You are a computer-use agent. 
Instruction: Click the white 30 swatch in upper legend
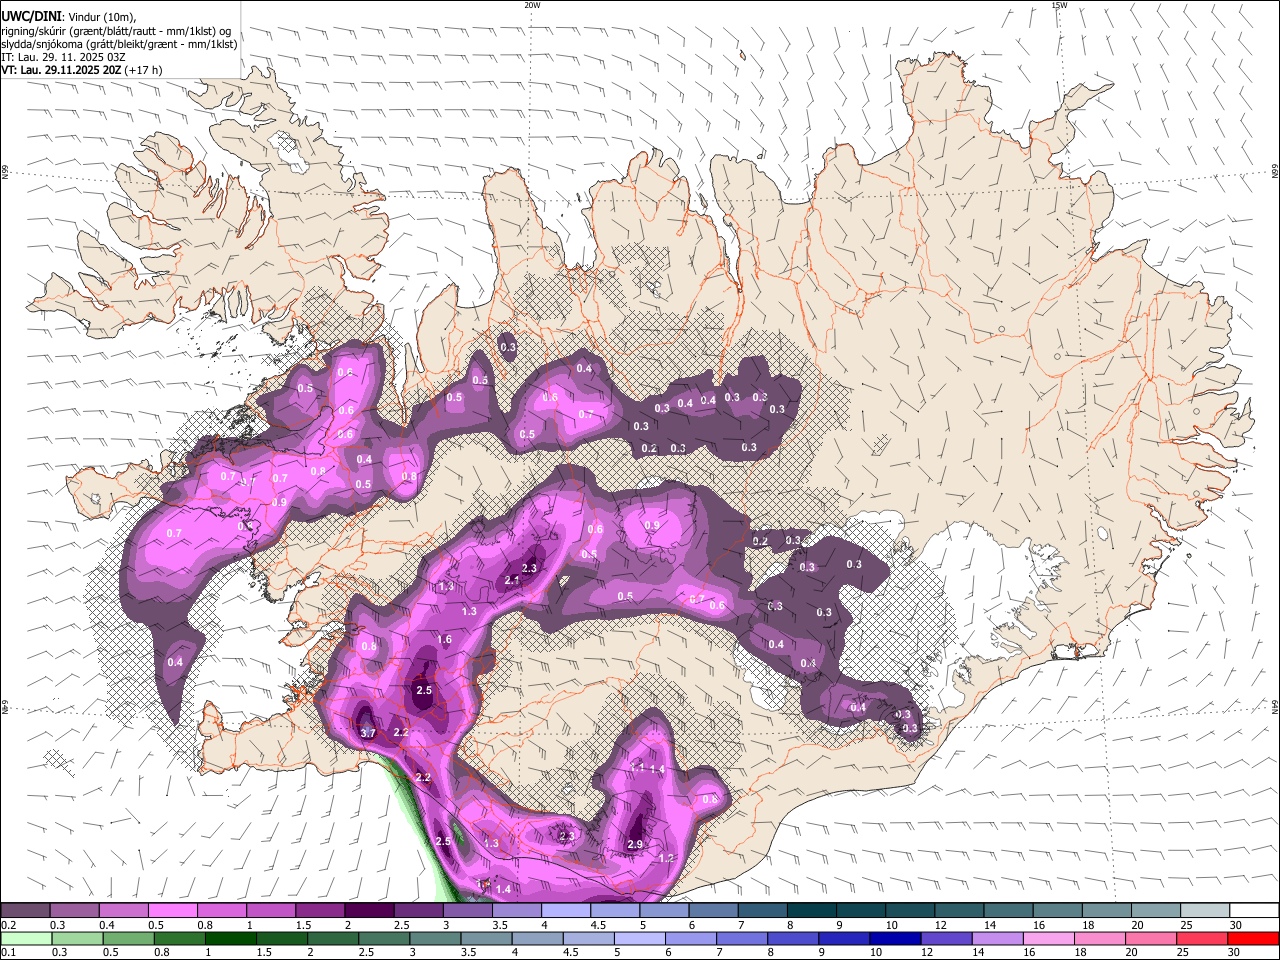point(1252,911)
